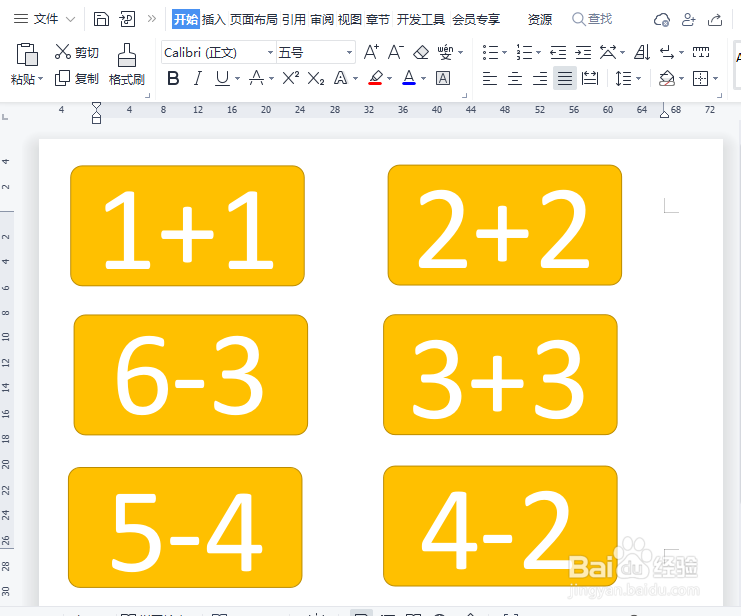Click the output as PDF icon
This screenshot has height=616, width=741.
[x=127, y=19]
